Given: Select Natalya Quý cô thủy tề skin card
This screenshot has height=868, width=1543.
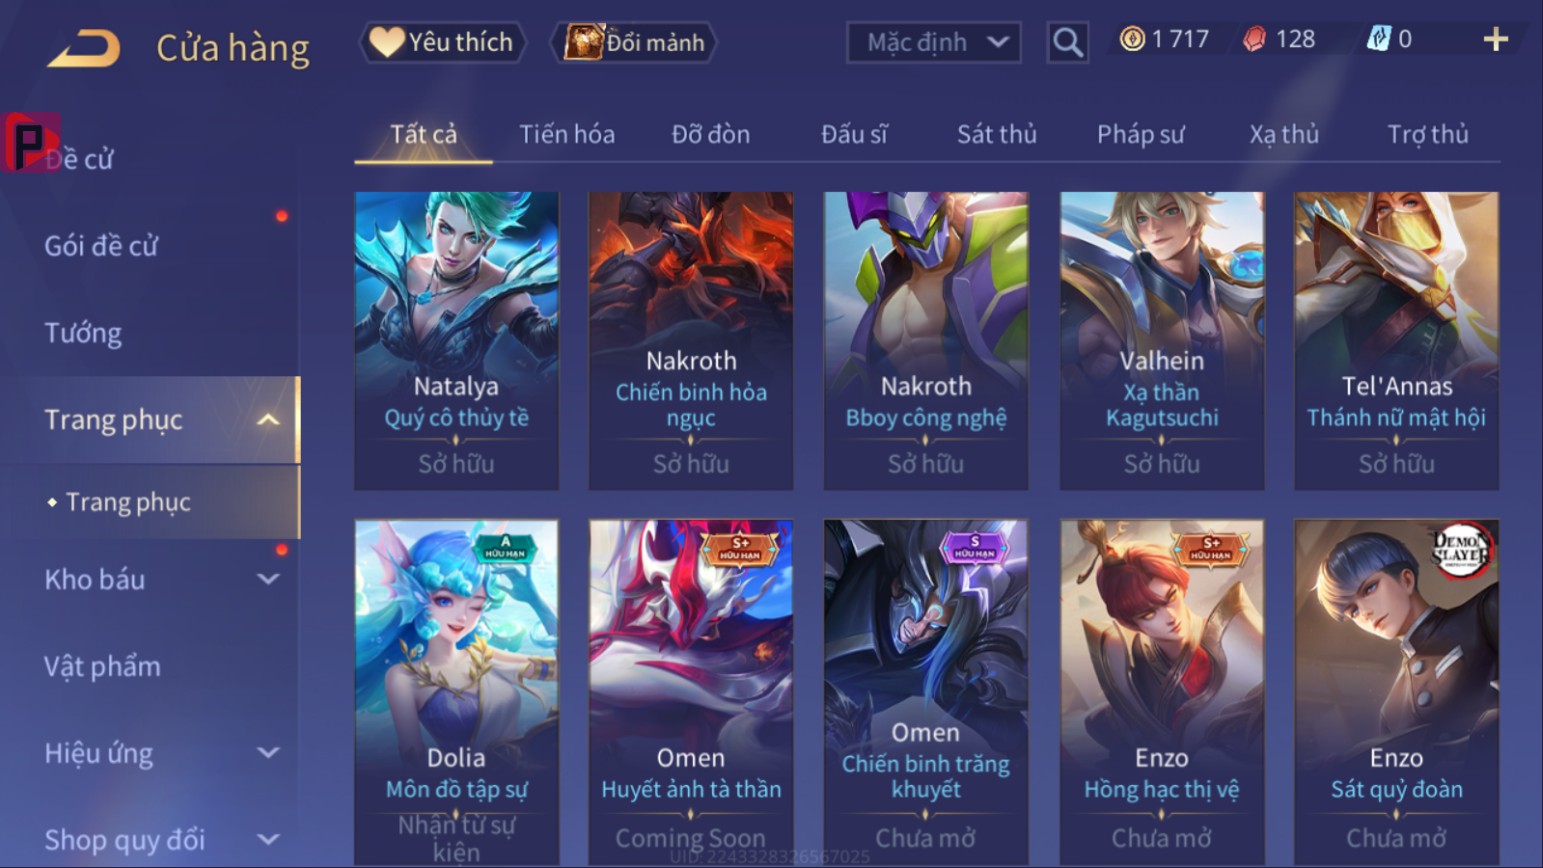Looking at the screenshot, I should (456, 340).
